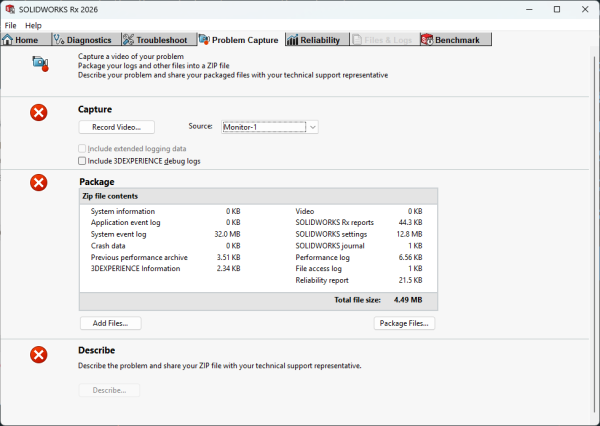Toggle Include extended logging data checkbox

[82, 149]
